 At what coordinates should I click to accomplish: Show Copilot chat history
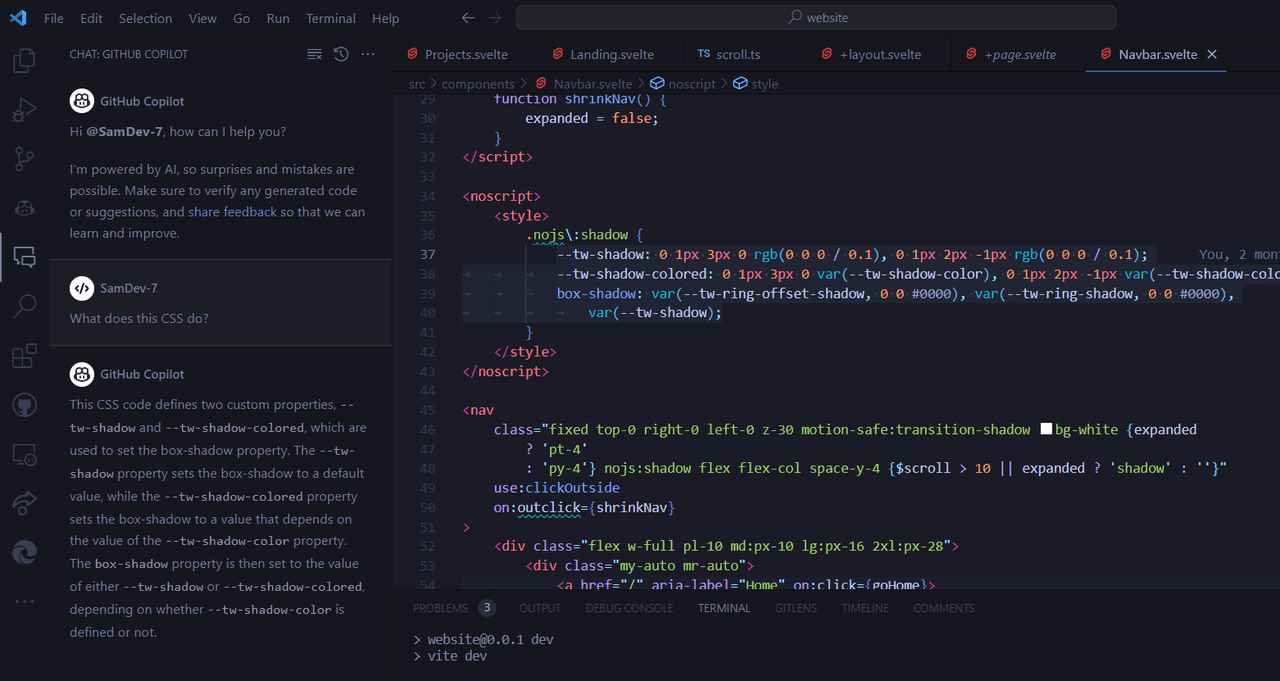coord(341,54)
